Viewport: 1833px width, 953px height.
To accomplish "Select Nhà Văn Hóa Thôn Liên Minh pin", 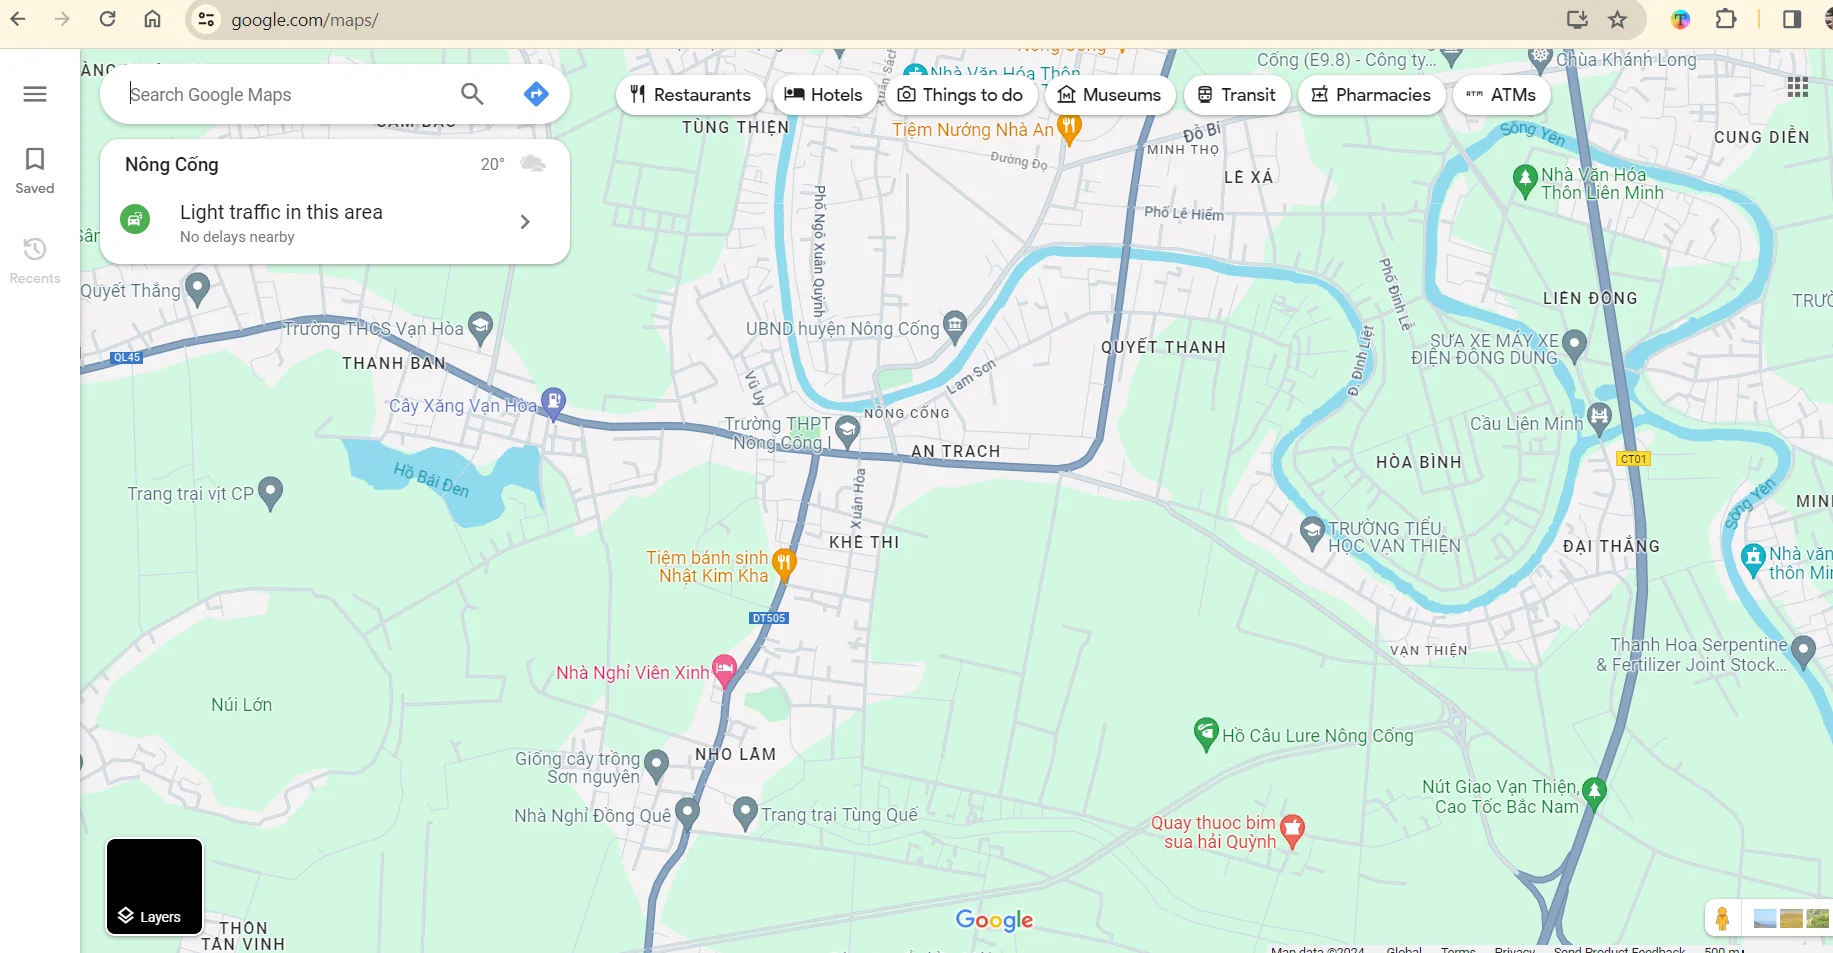I will click(x=1525, y=181).
